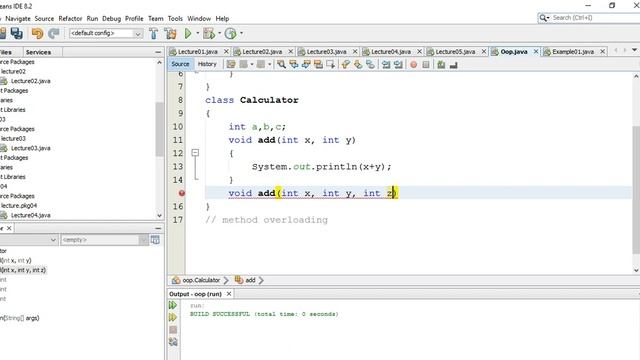Open the editor tab list dropdown arrow
This screenshot has width=640, height=360.
[x=634, y=50]
